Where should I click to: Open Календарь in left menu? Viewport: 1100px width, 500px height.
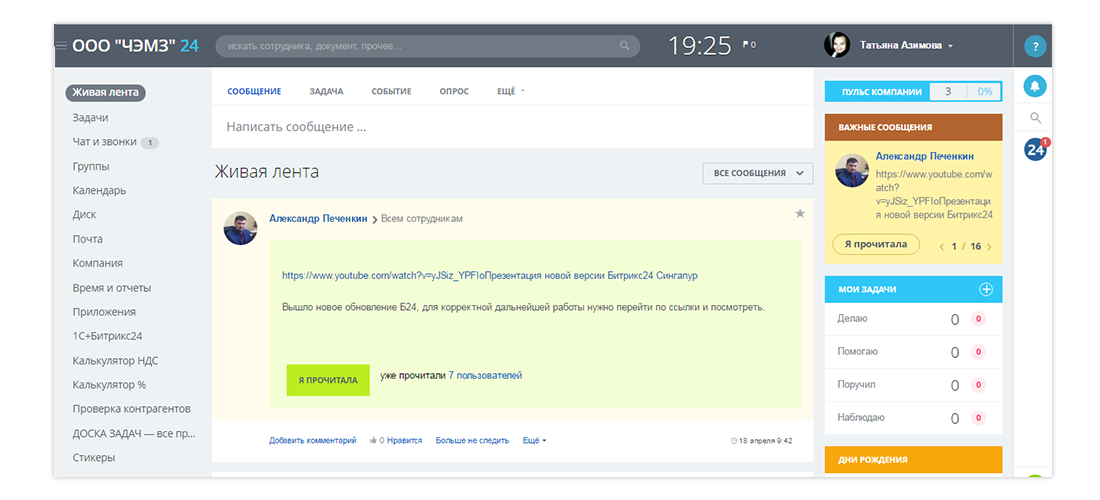(99, 190)
